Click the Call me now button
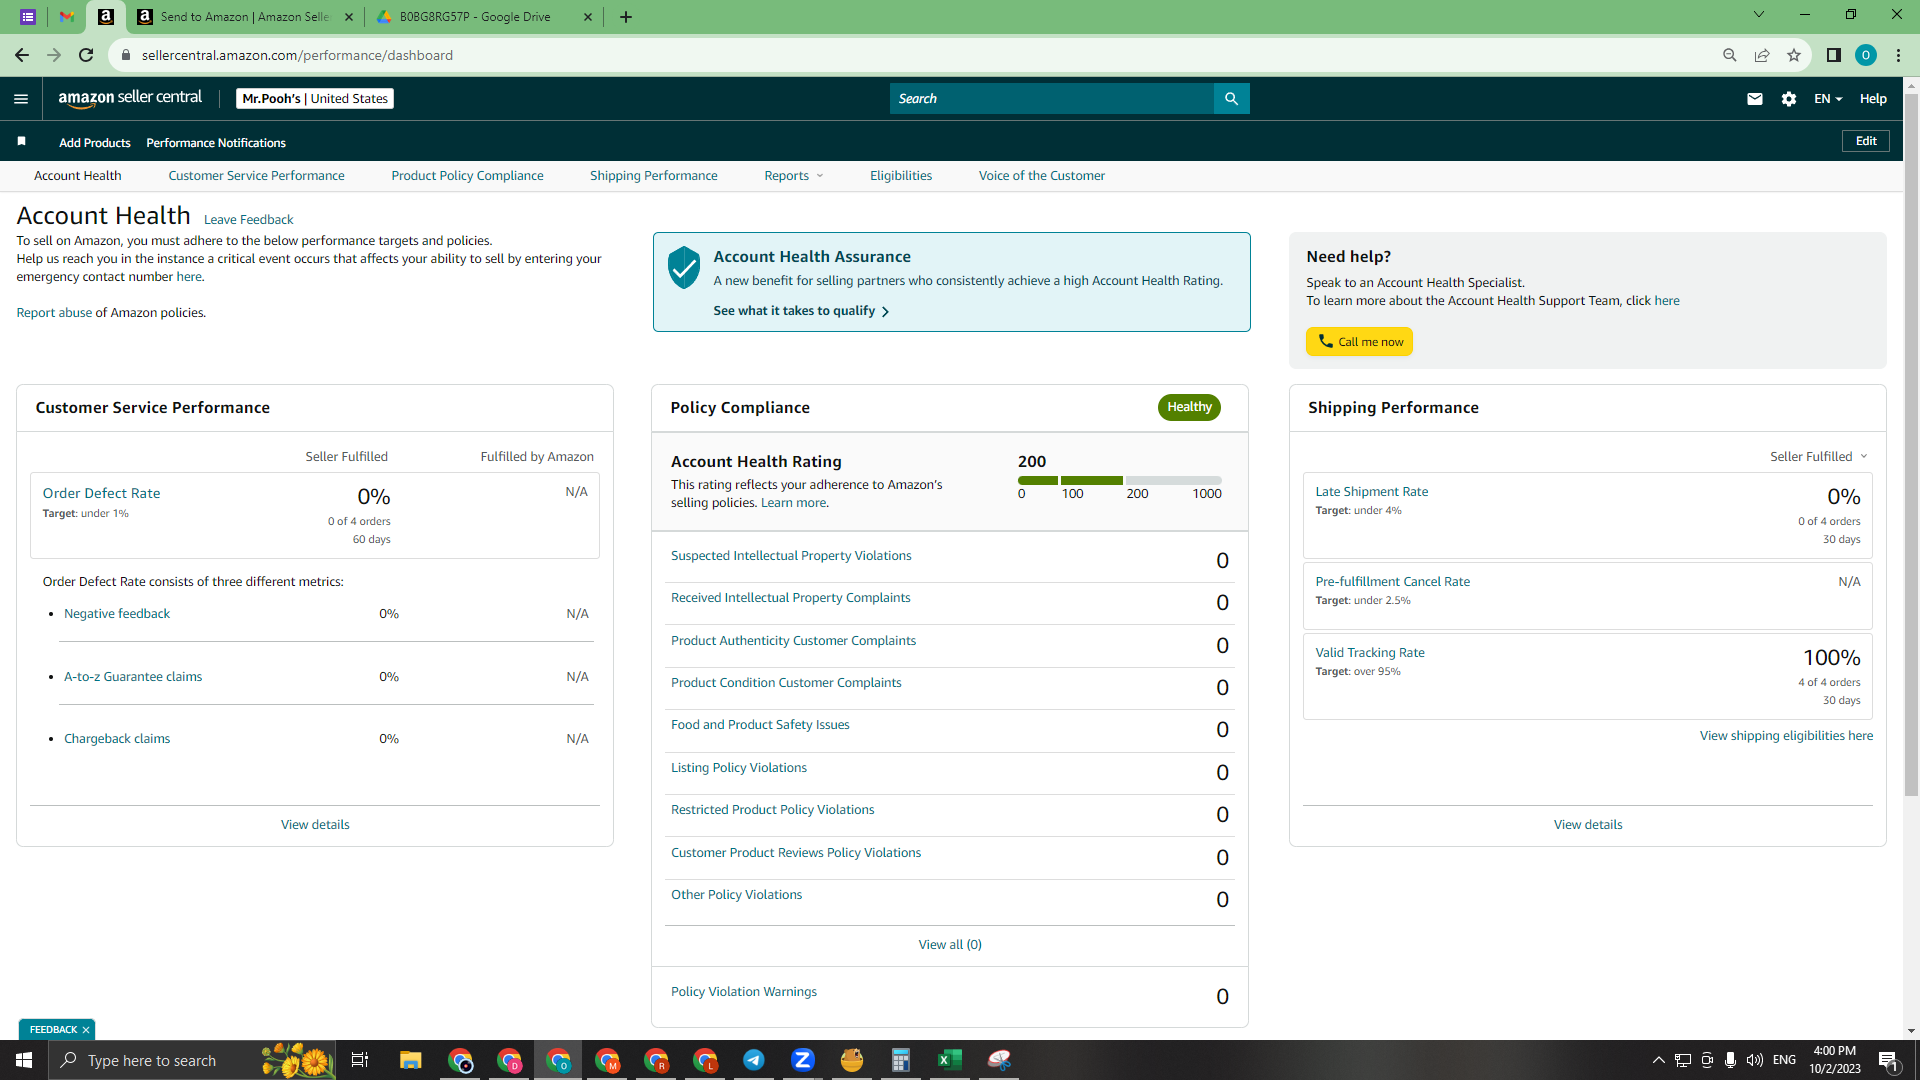The image size is (1920, 1080). (1359, 342)
